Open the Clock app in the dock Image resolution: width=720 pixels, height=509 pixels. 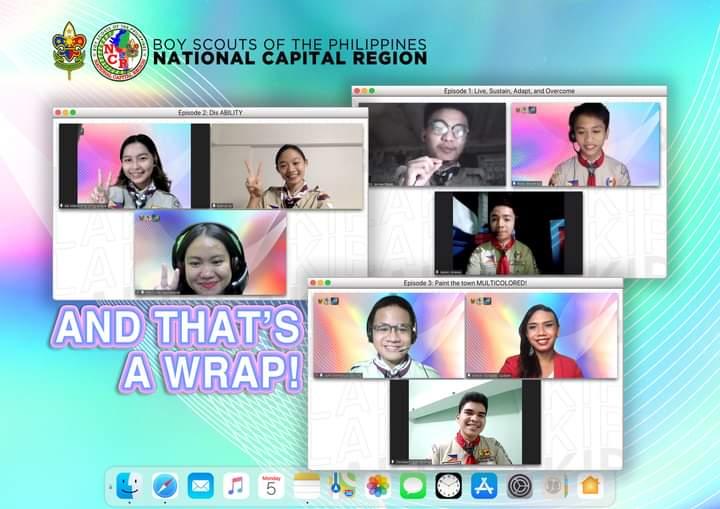(448, 486)
